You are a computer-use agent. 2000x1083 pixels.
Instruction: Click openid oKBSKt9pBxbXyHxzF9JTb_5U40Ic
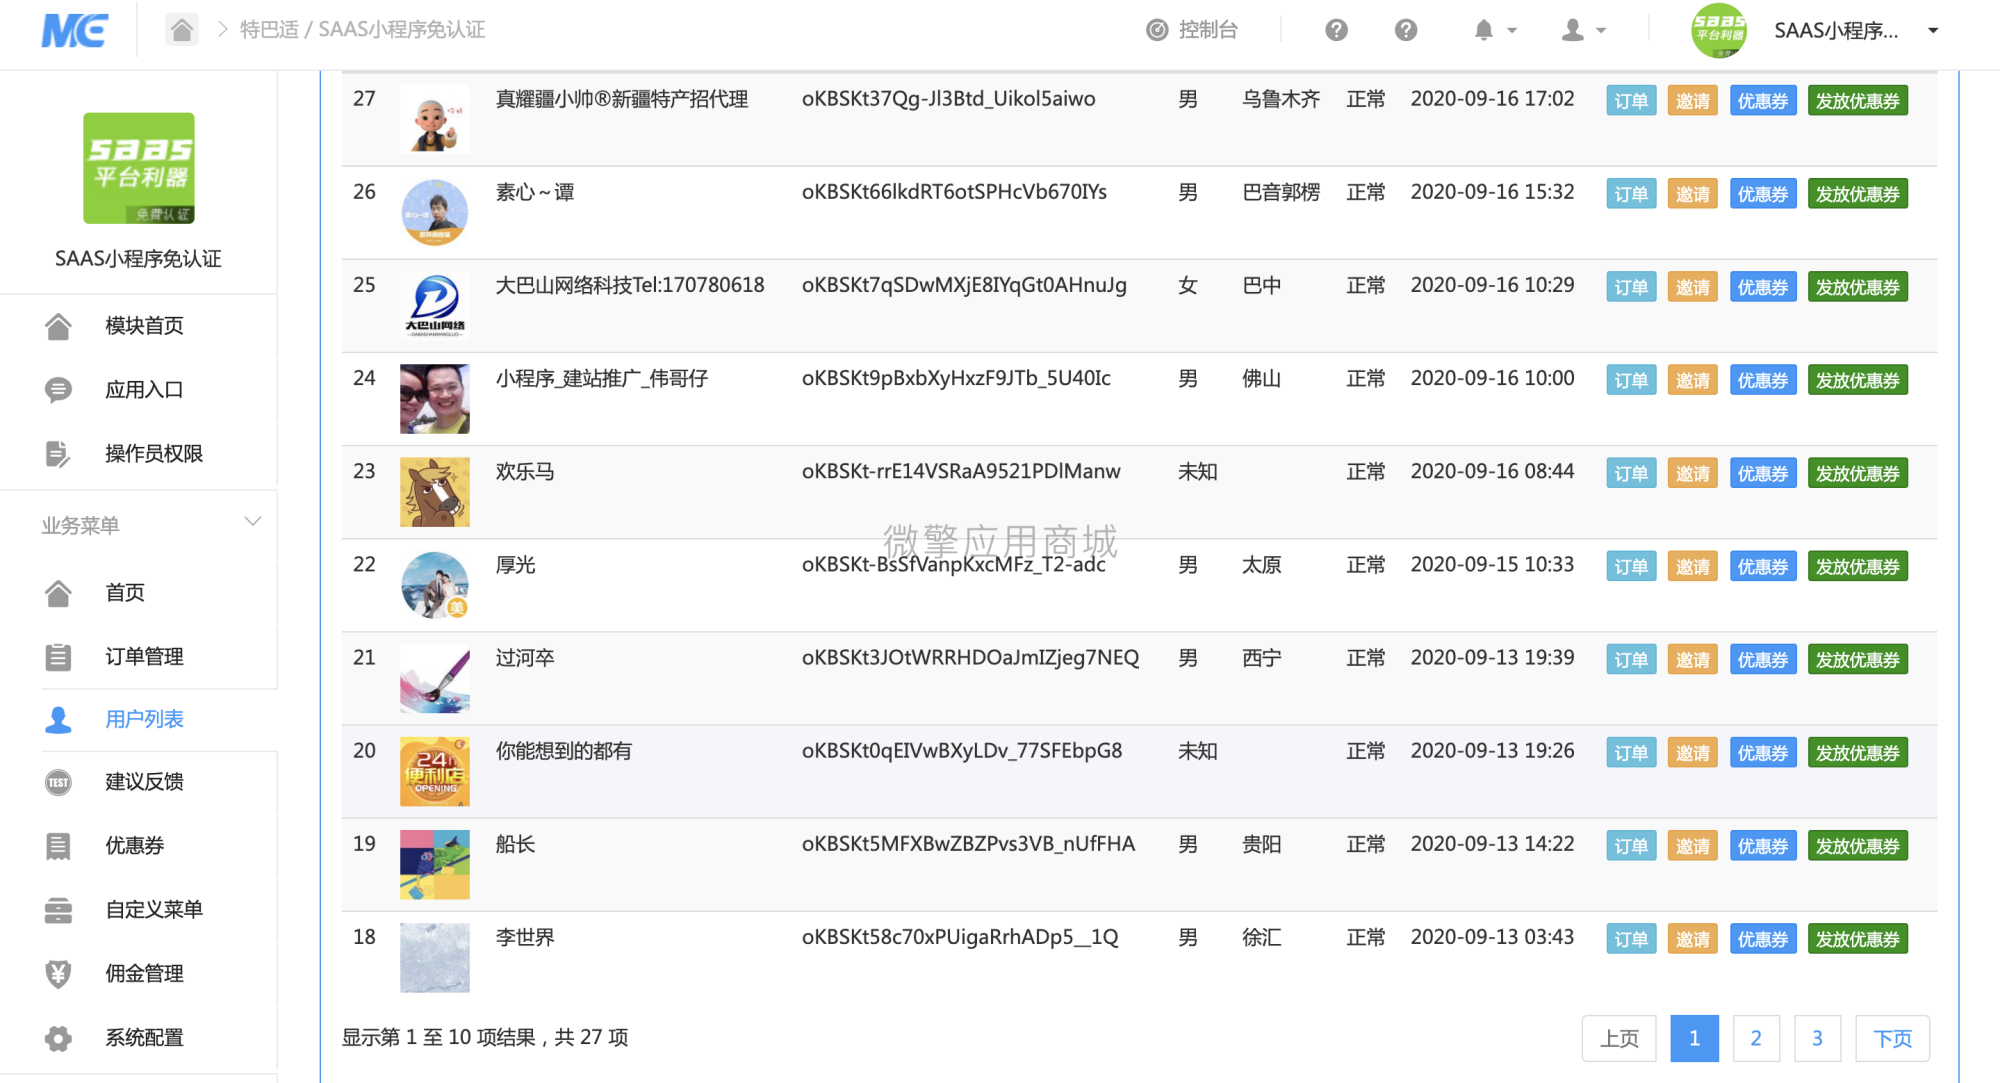coord(956,378)
